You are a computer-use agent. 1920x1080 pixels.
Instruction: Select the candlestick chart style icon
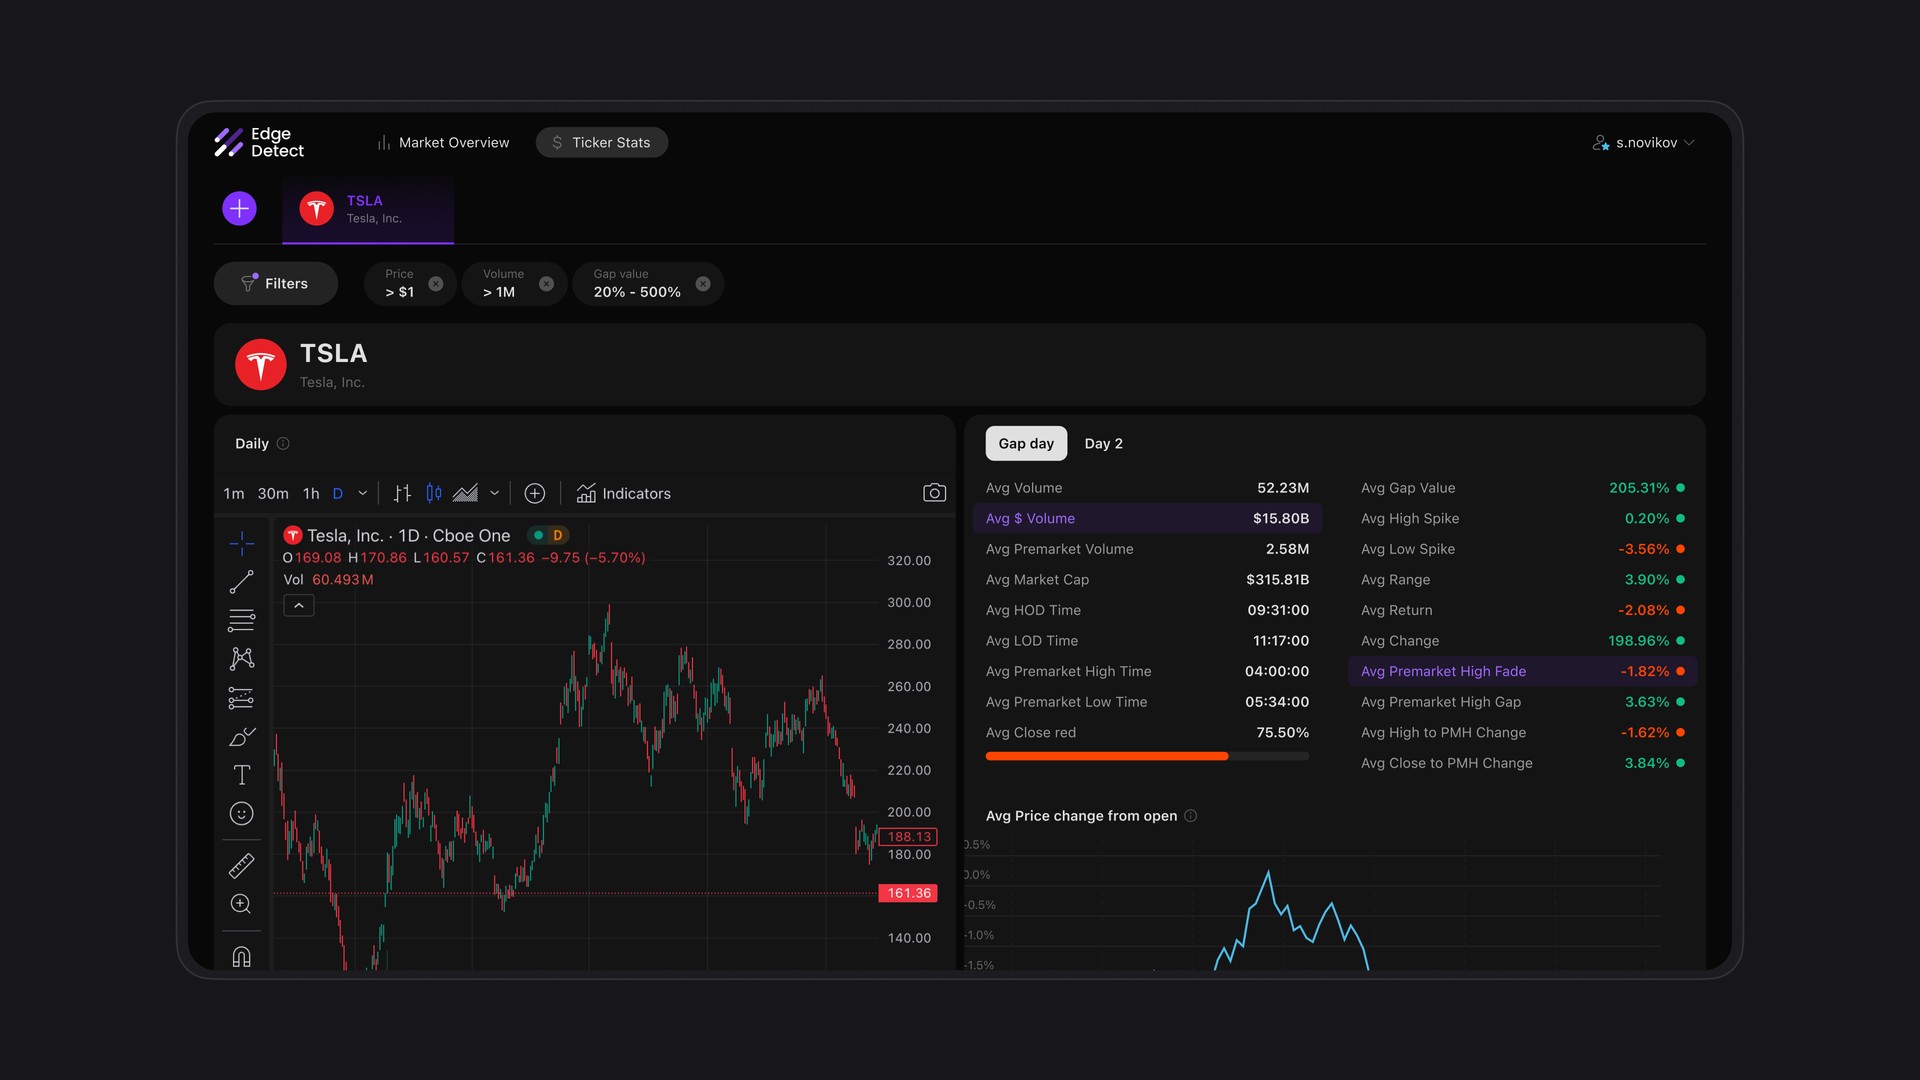pos(434,493)
